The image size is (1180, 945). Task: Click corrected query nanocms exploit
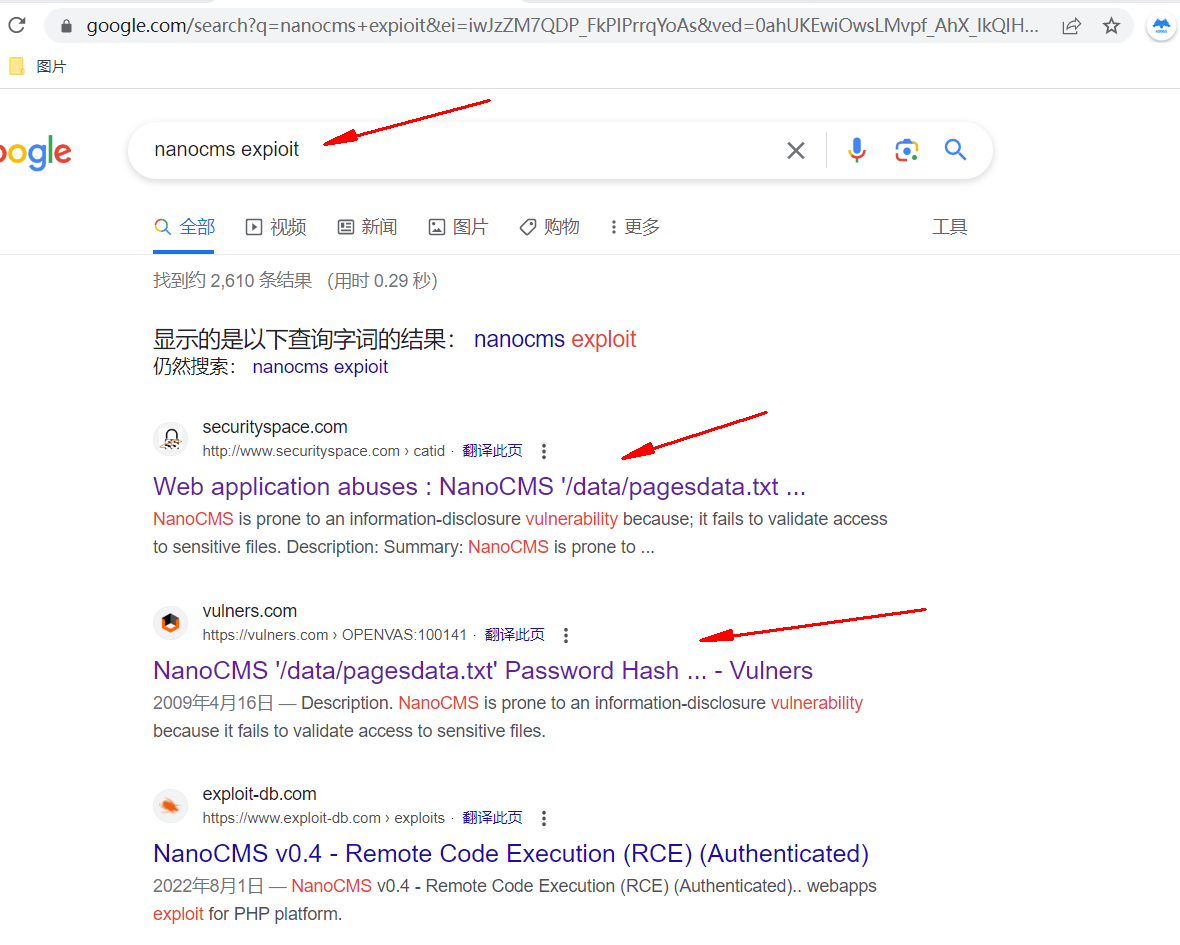tap(555, 339)
